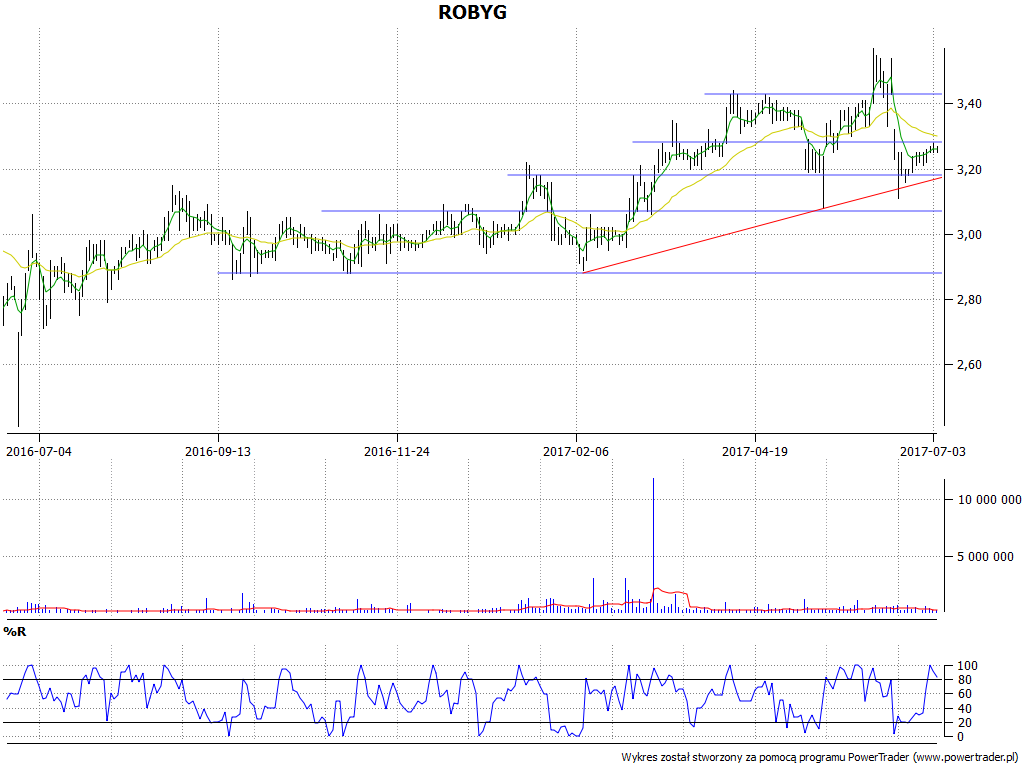The height and width of the screenshot is (768, 1024).
Task: Click the 20 level on %R axis
Action: click(963, 722)
